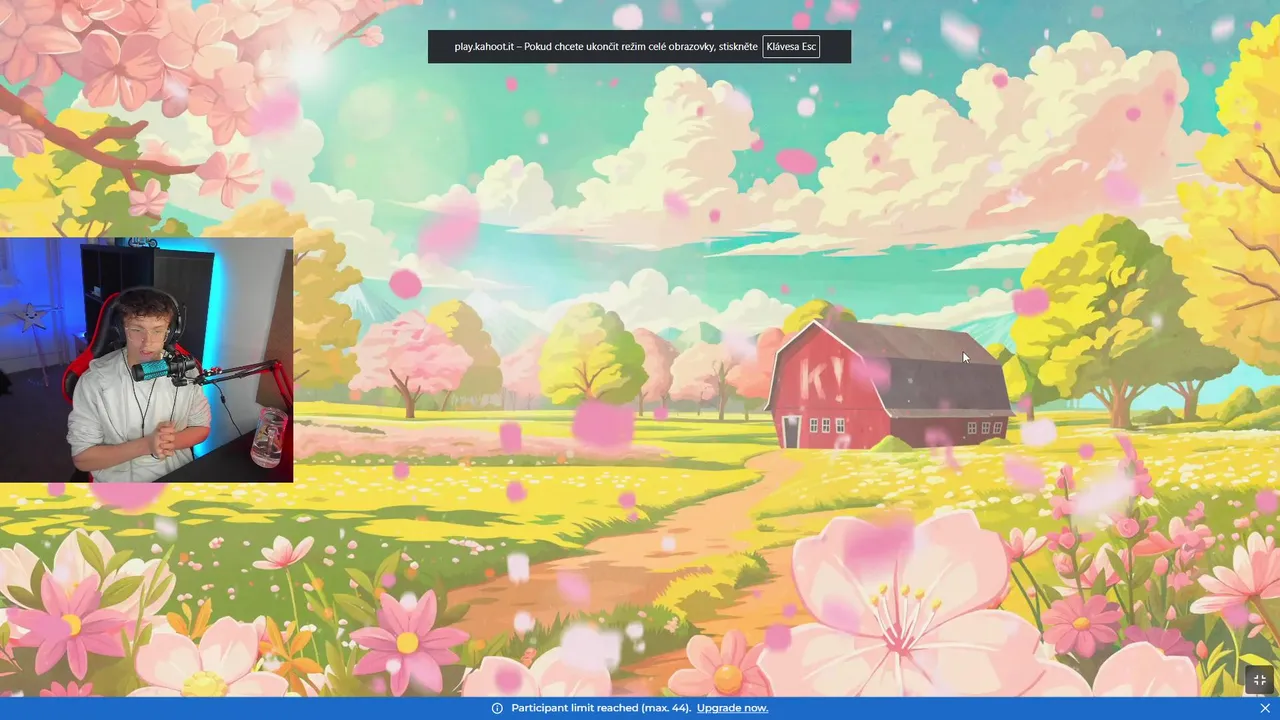
Task: Click 'Participant limit reached (max. 44).' text
Action: (x=601, y=708)
